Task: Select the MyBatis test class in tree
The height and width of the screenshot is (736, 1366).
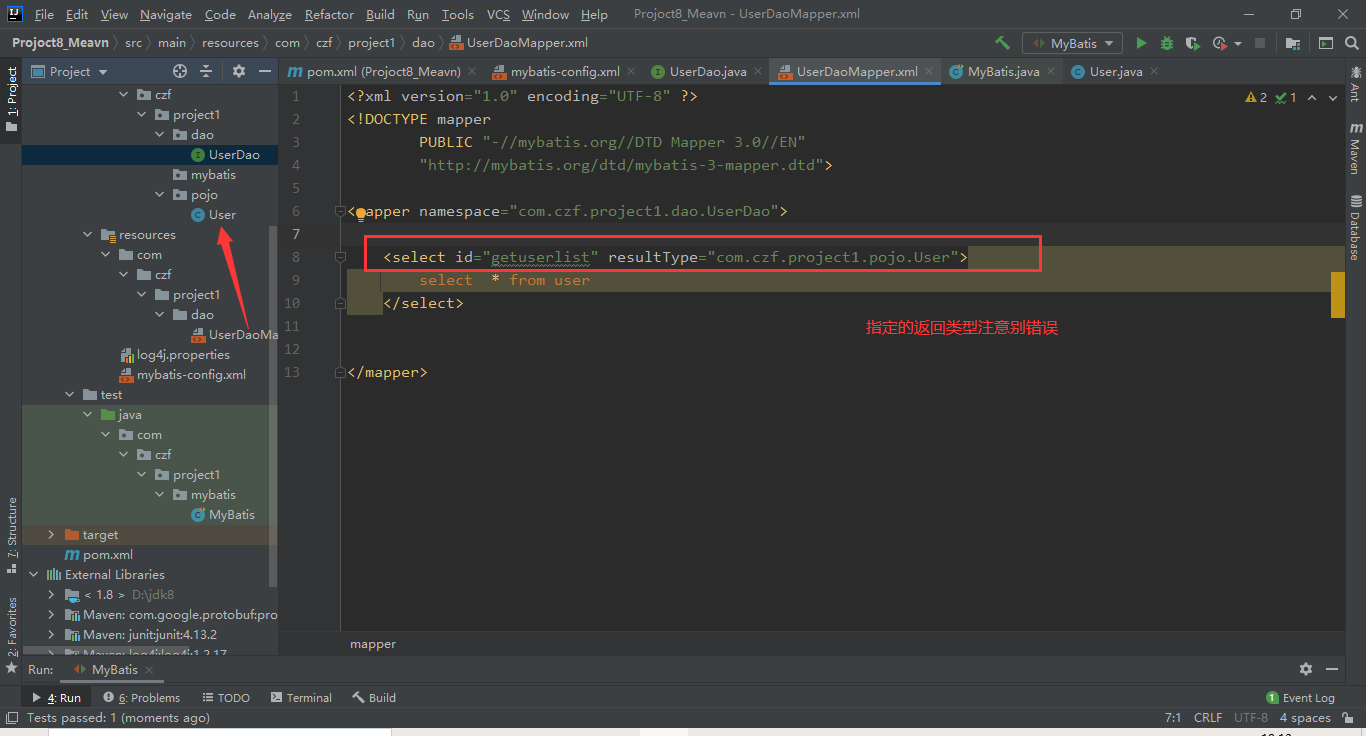Action: tap(232, 514)
